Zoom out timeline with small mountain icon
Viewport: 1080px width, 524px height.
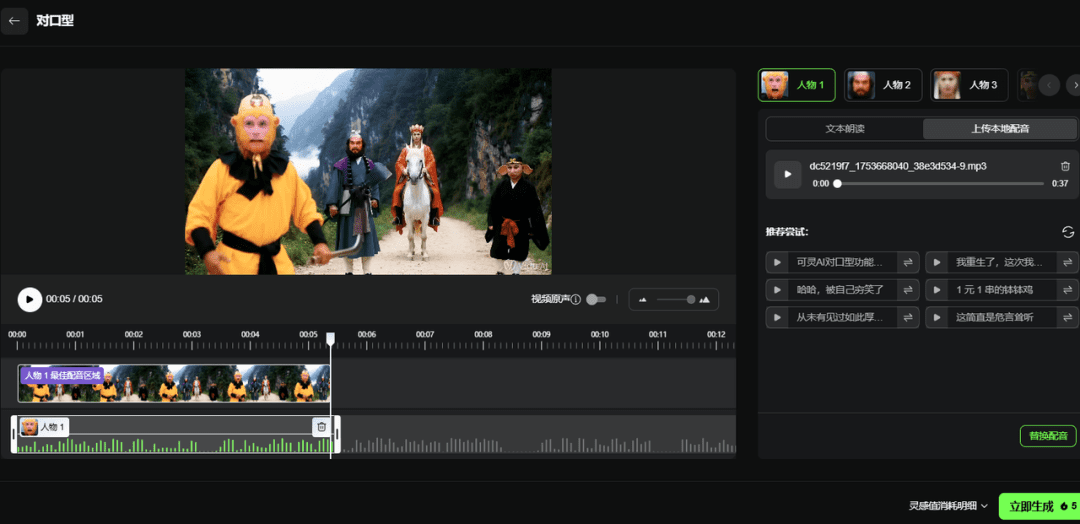643,300
